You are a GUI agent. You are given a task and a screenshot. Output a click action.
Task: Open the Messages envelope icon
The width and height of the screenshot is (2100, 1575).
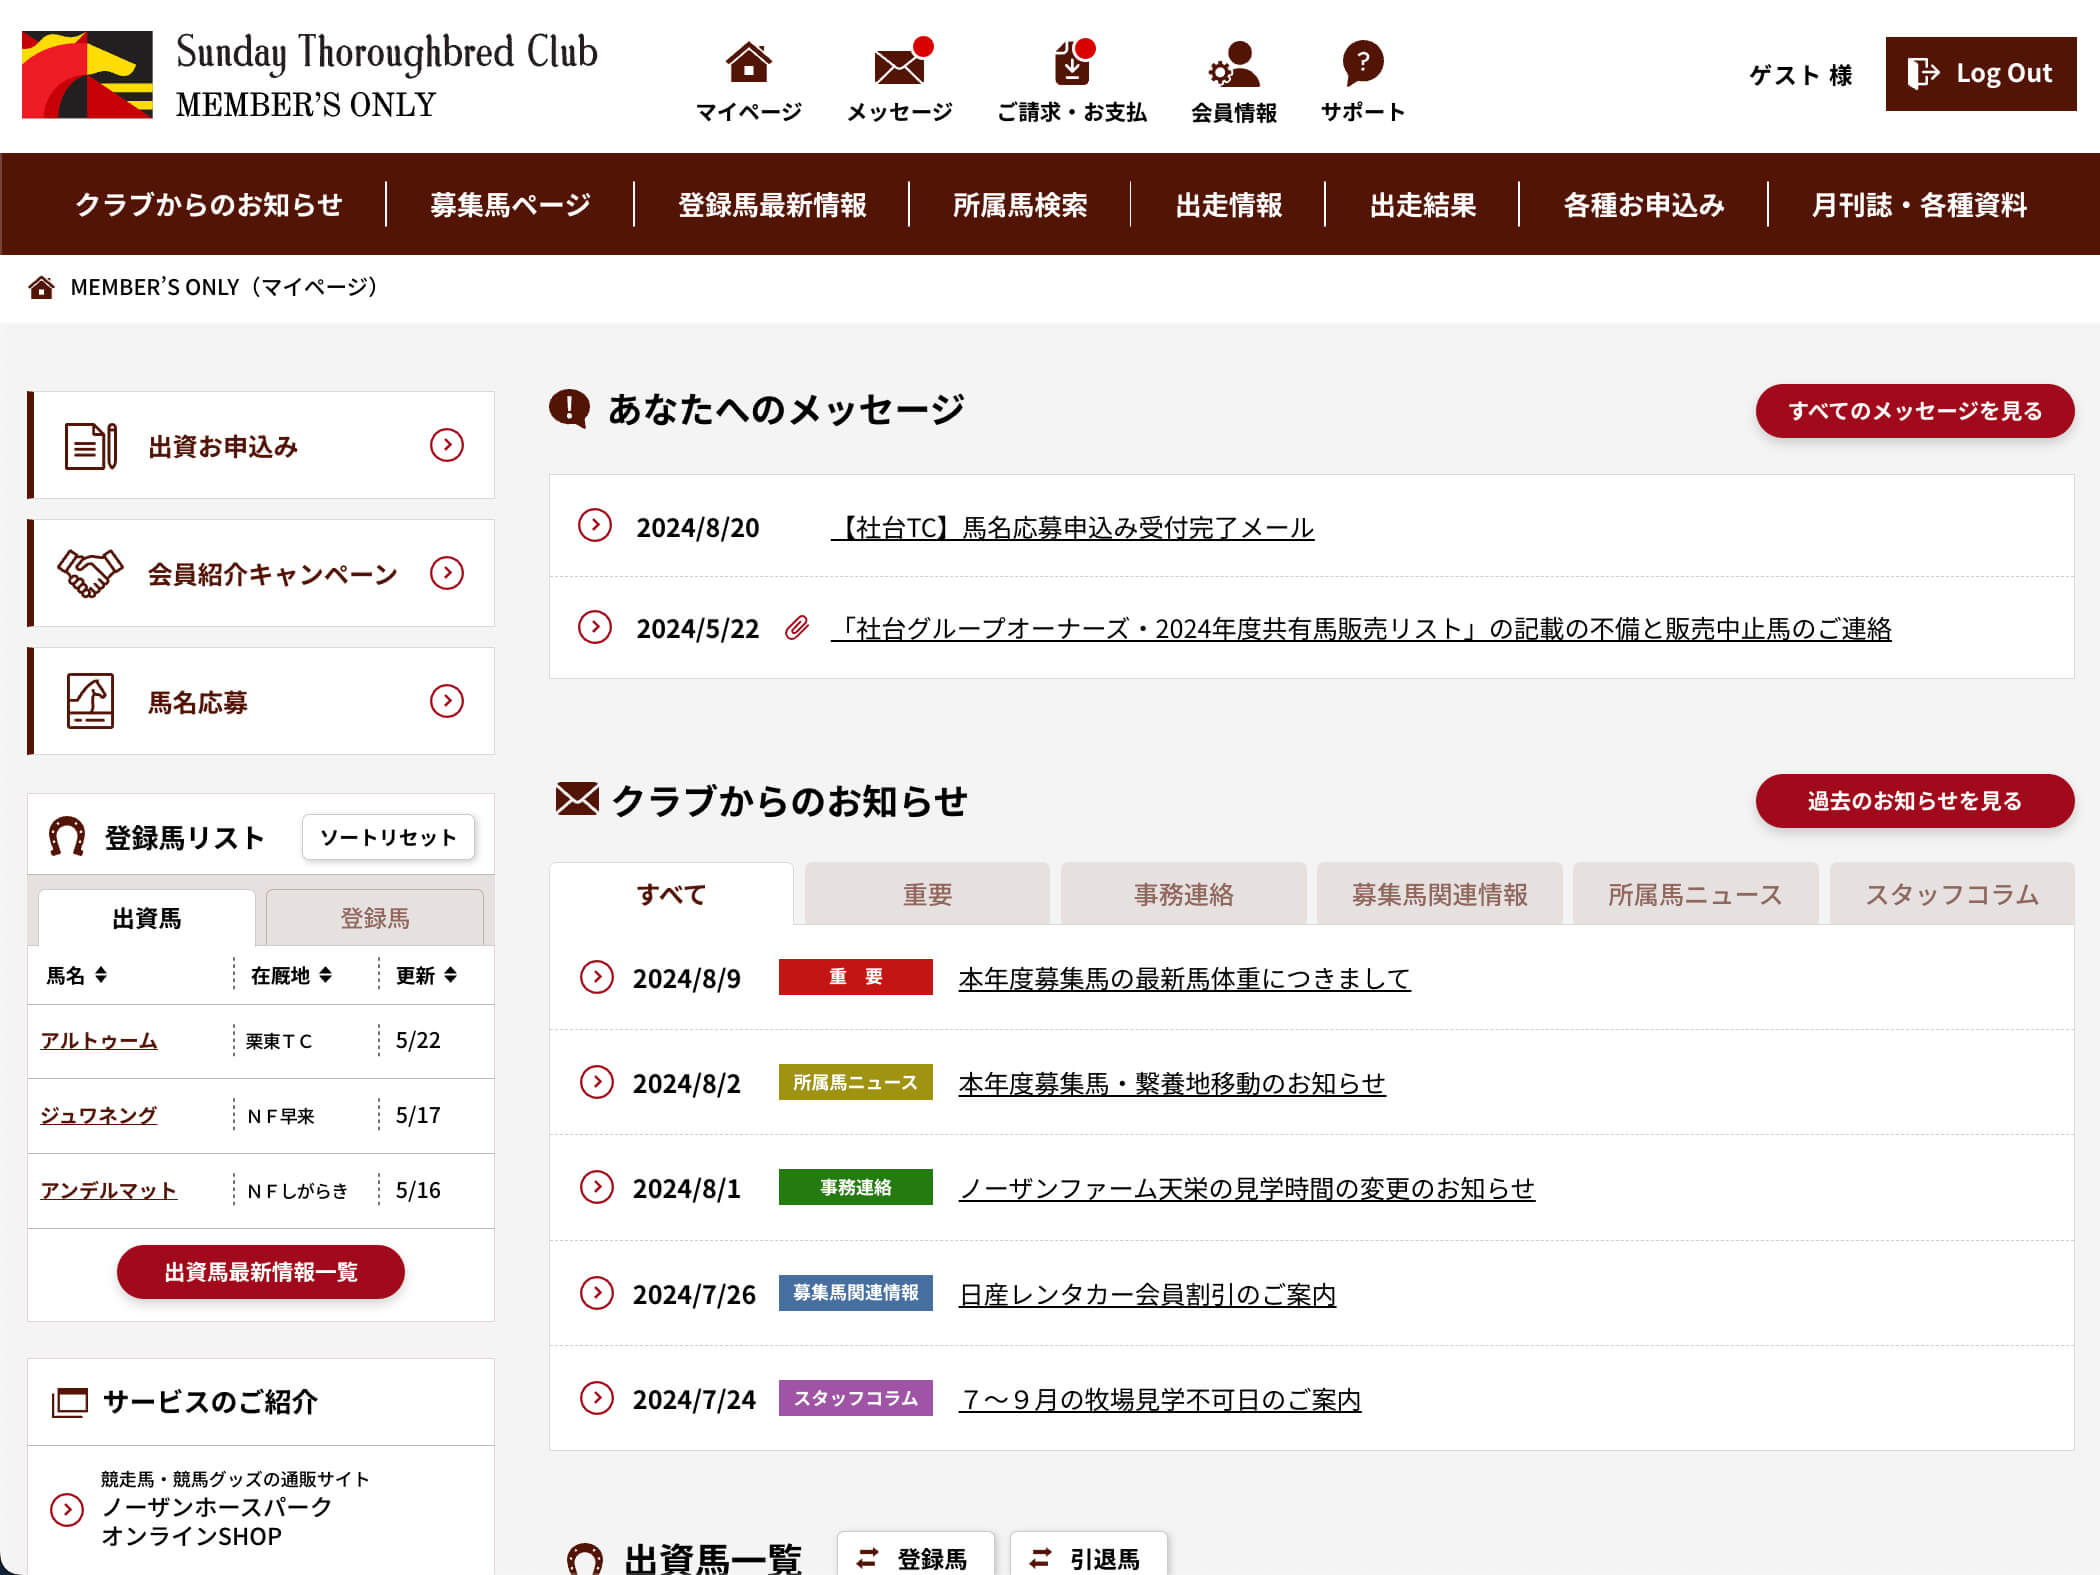899,66
